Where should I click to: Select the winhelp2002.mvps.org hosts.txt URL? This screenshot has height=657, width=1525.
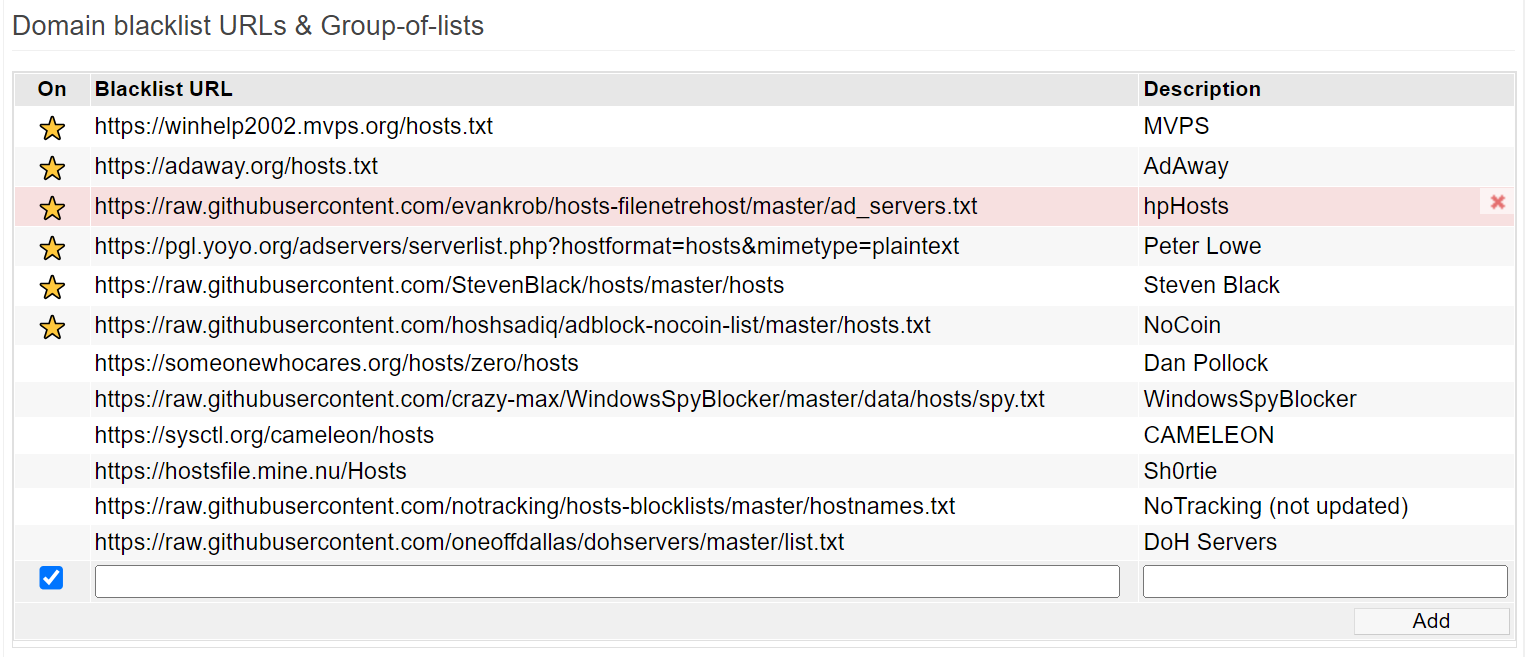(294, 127)
